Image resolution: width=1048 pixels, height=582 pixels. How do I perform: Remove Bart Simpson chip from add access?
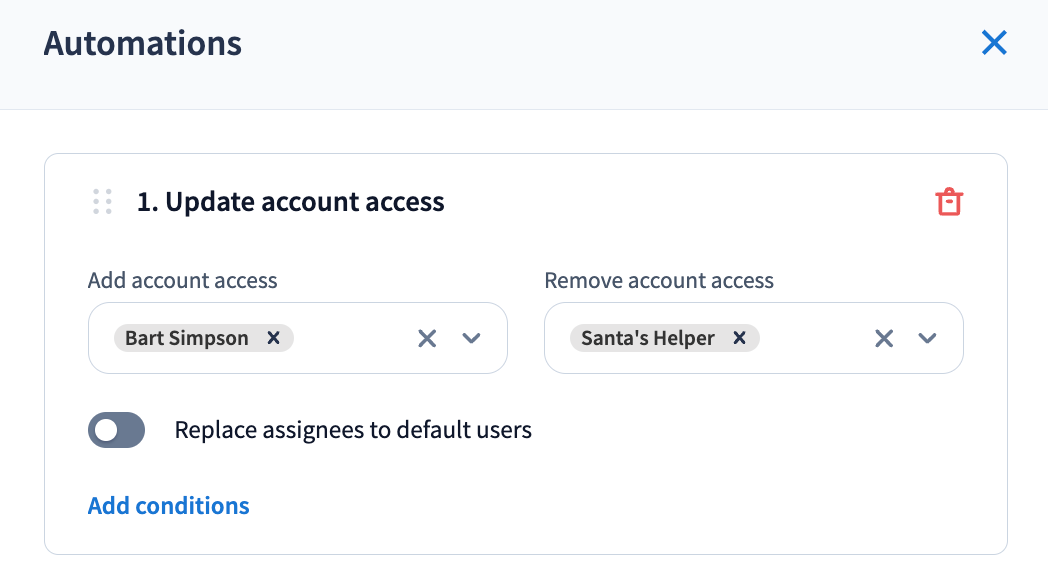click(x=273, y=338)
